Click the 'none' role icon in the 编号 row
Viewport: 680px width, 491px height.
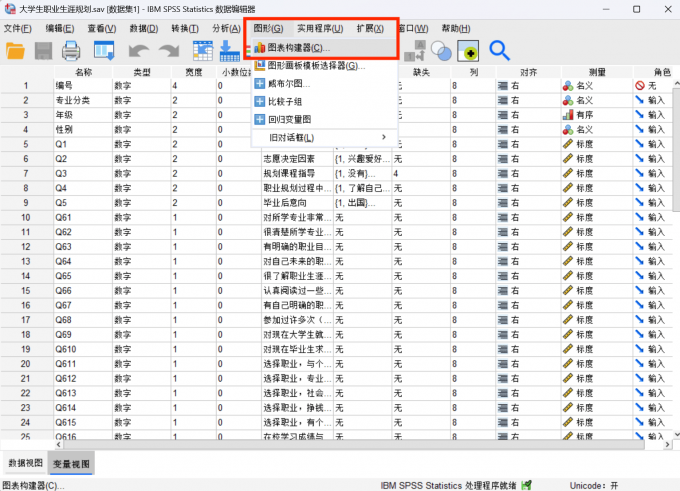click(x=640, y=86)
